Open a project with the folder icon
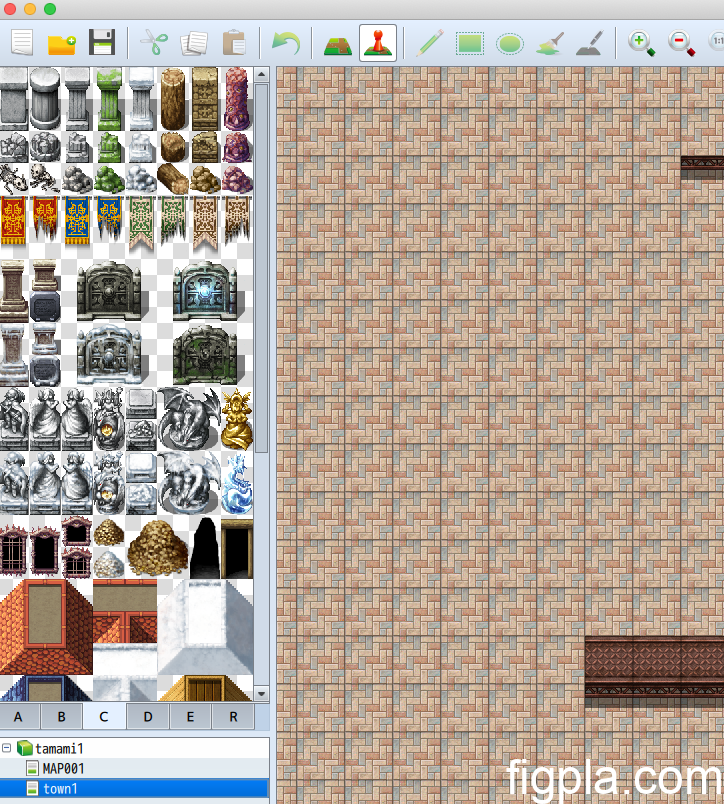 click(62, 43)
